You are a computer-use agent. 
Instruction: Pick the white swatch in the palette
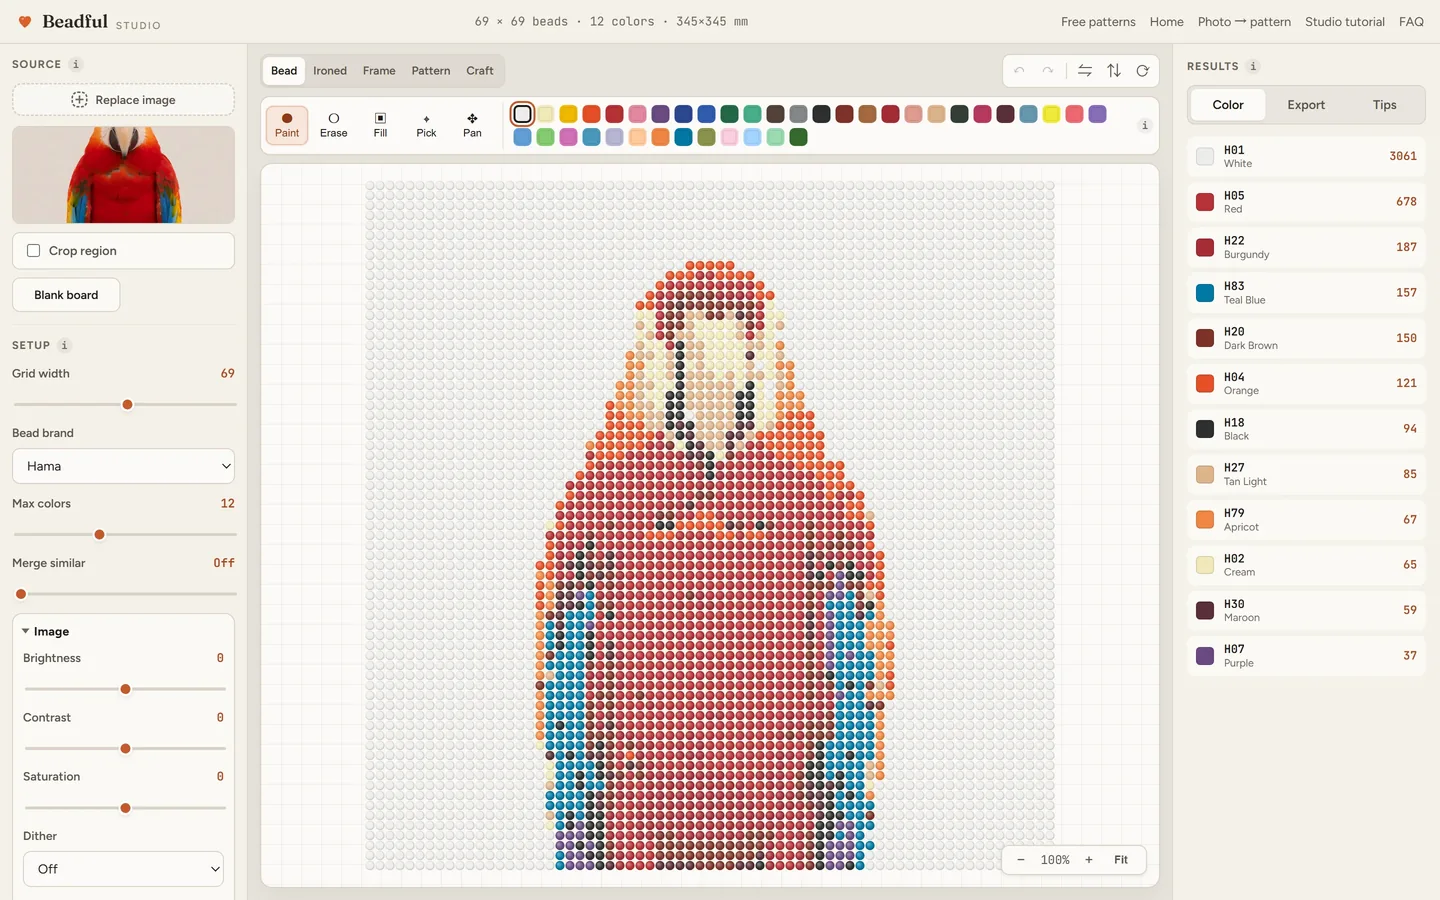coord(522,114)
